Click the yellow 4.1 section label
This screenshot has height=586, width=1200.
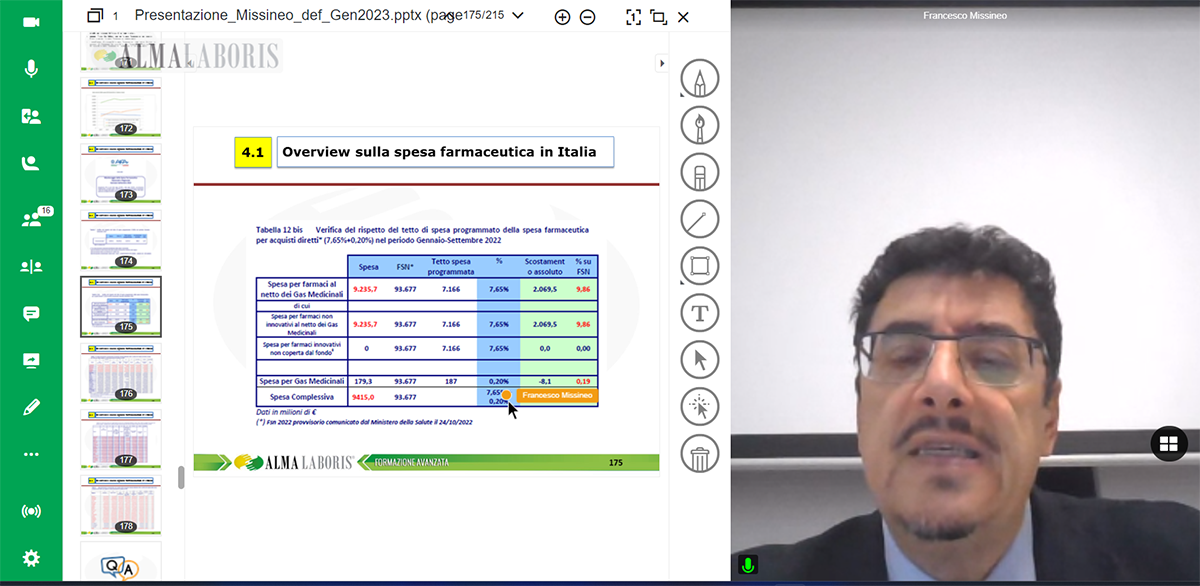252,153
